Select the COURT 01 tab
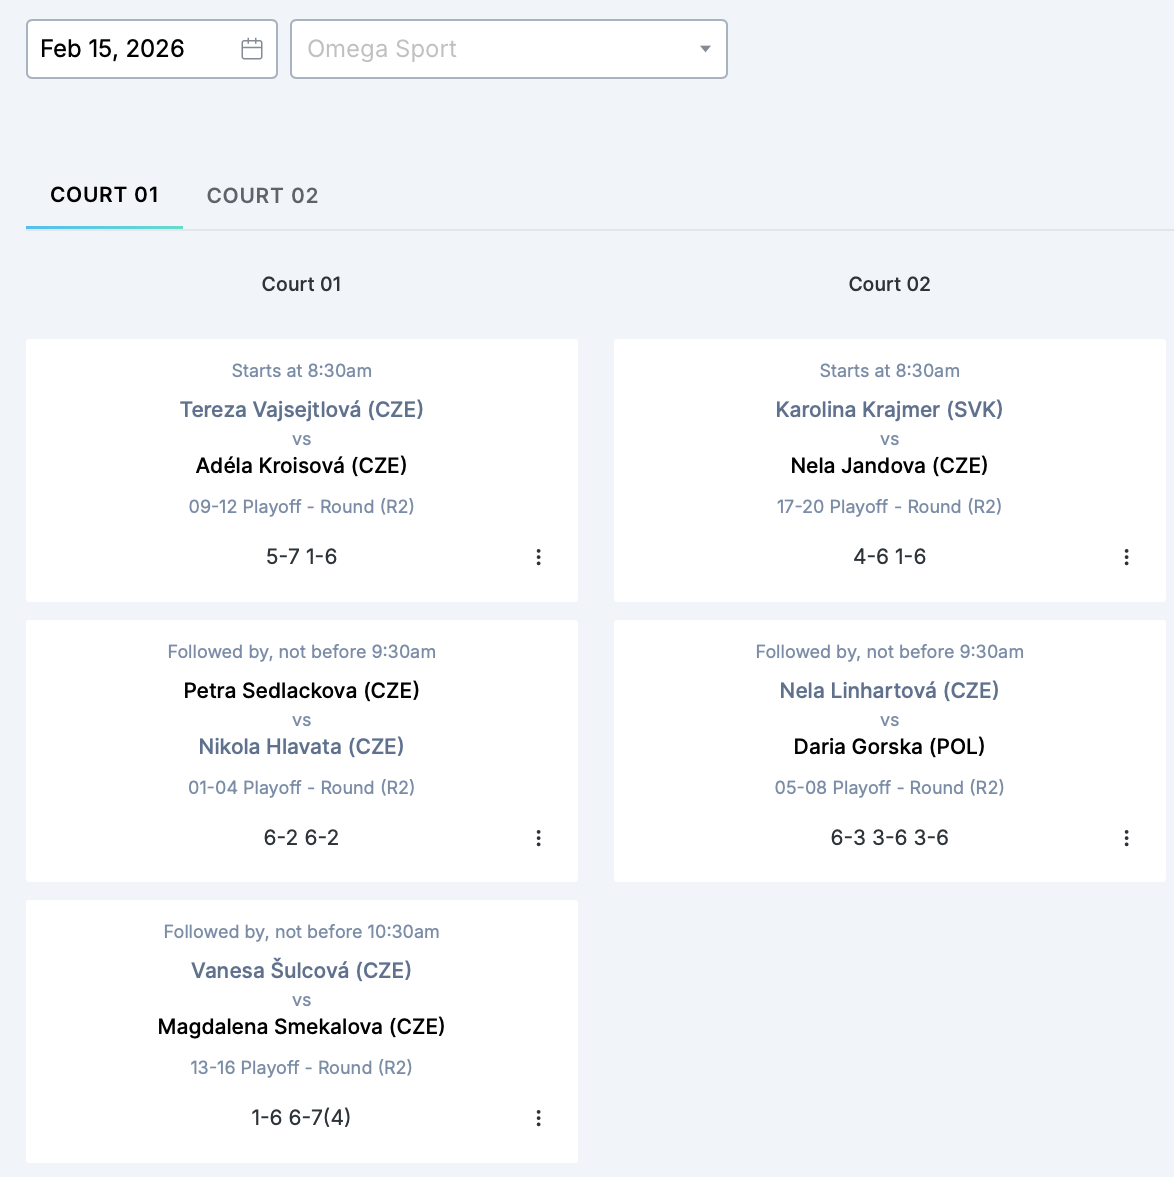Image resolution: width=1174 pixels, height=1177 pixels. [104, 195]
